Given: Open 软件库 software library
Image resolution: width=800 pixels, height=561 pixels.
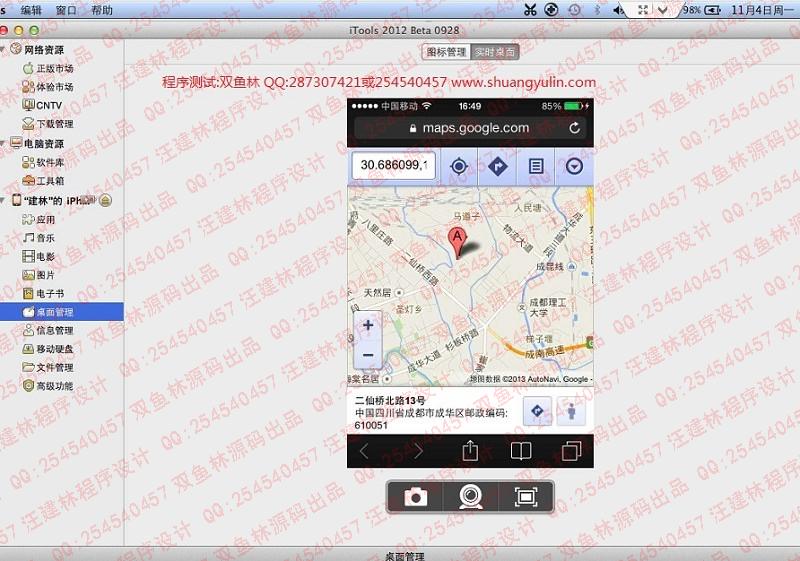Looking at the screenshot, I should tap(43, 162).
